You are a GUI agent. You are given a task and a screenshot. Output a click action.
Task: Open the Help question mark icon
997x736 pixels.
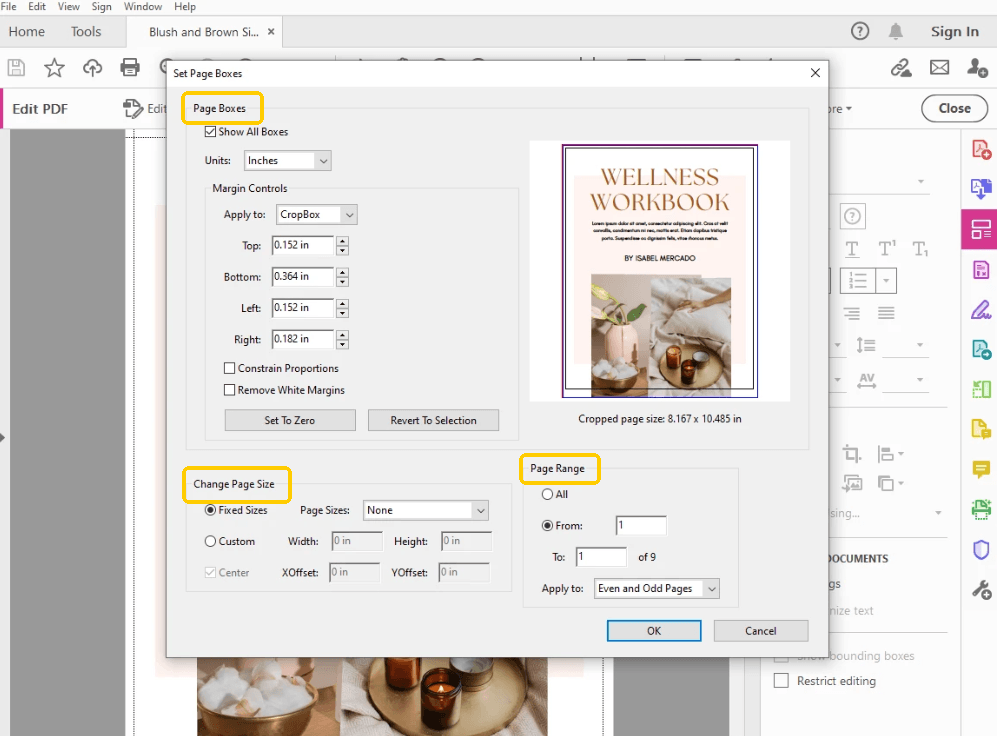(860, 31)
